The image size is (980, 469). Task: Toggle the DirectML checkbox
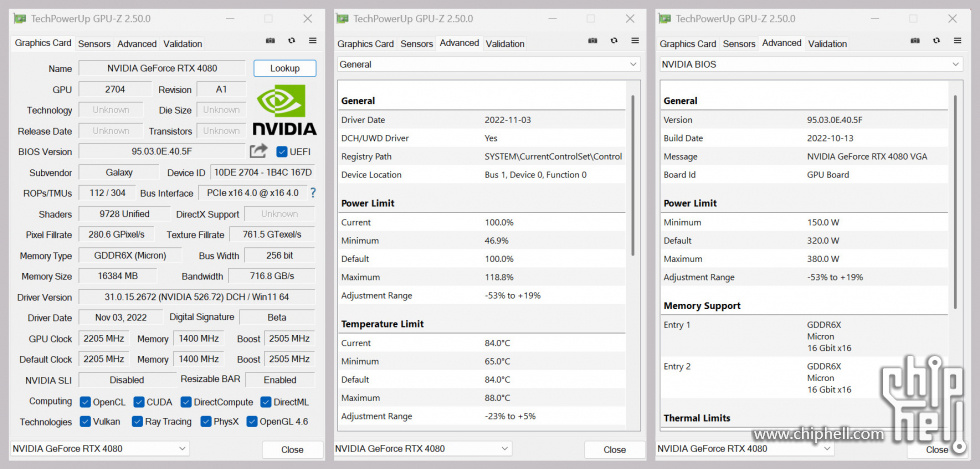point(266,401)
